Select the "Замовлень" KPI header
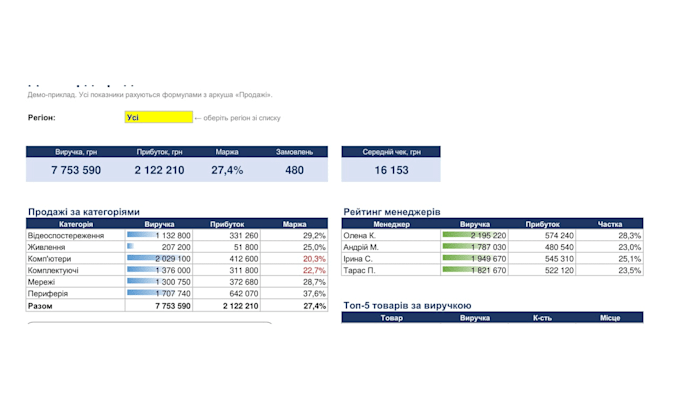Screen dimensions: 680x409 [x=294, y=152]
